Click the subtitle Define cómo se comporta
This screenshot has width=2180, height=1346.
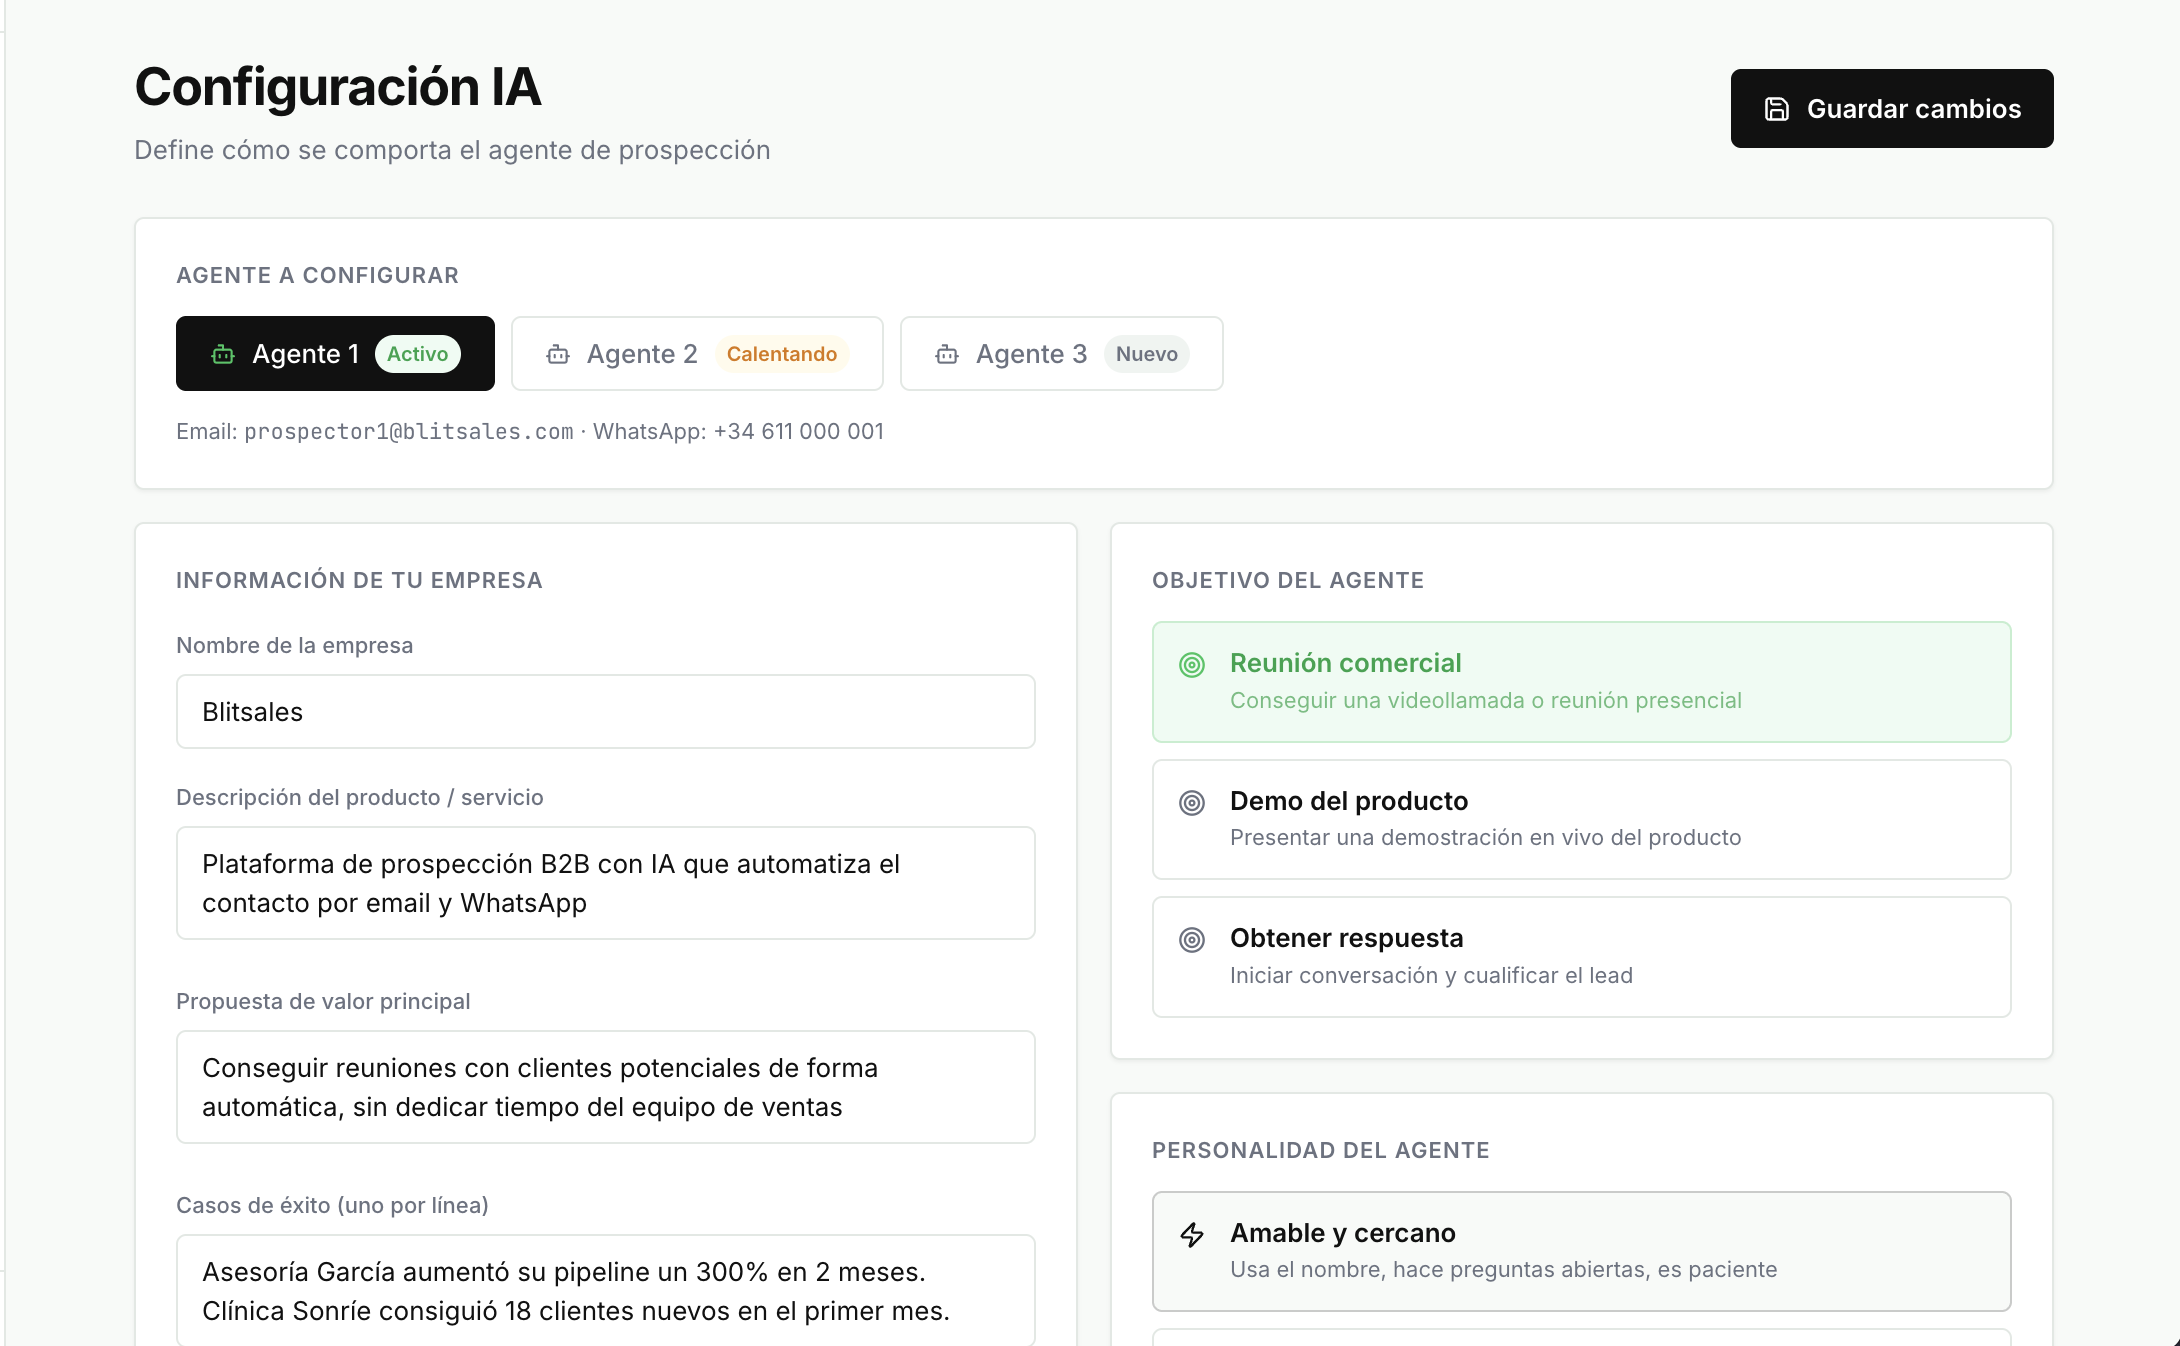pyautogui.click(x=452, y=150)
